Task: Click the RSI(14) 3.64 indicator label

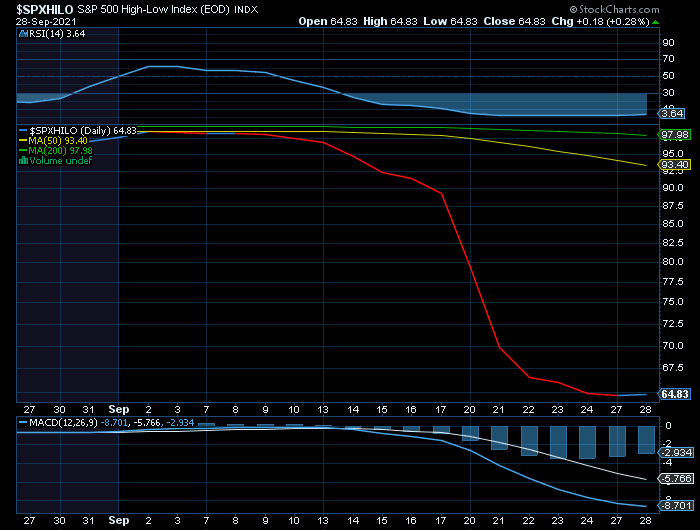Action: 57,34
